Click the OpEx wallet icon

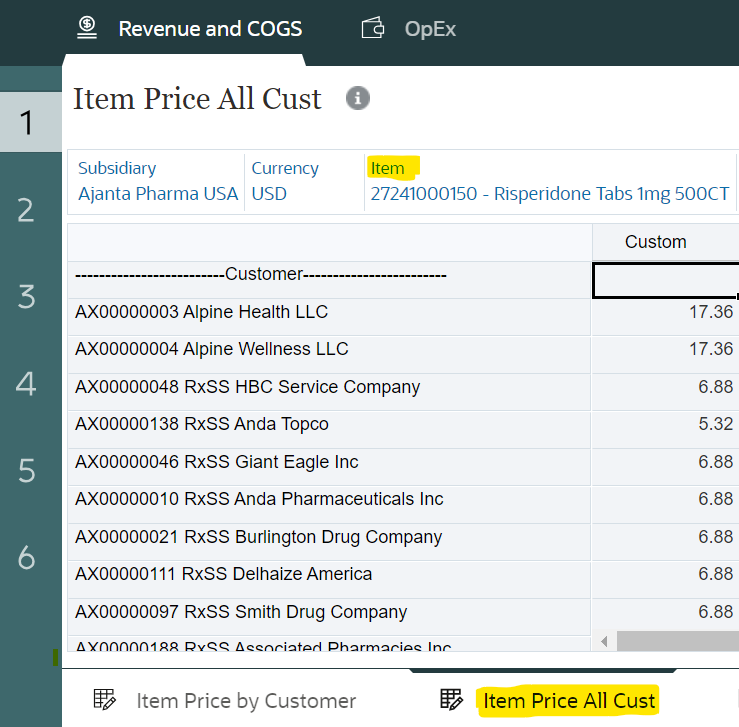coord(373,29)
